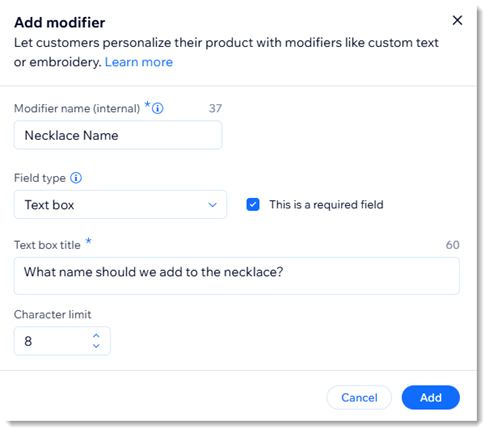The width and height of the screenshot is (489, 433).
Task: Click the 'Field type' label text
Action: 40,178
